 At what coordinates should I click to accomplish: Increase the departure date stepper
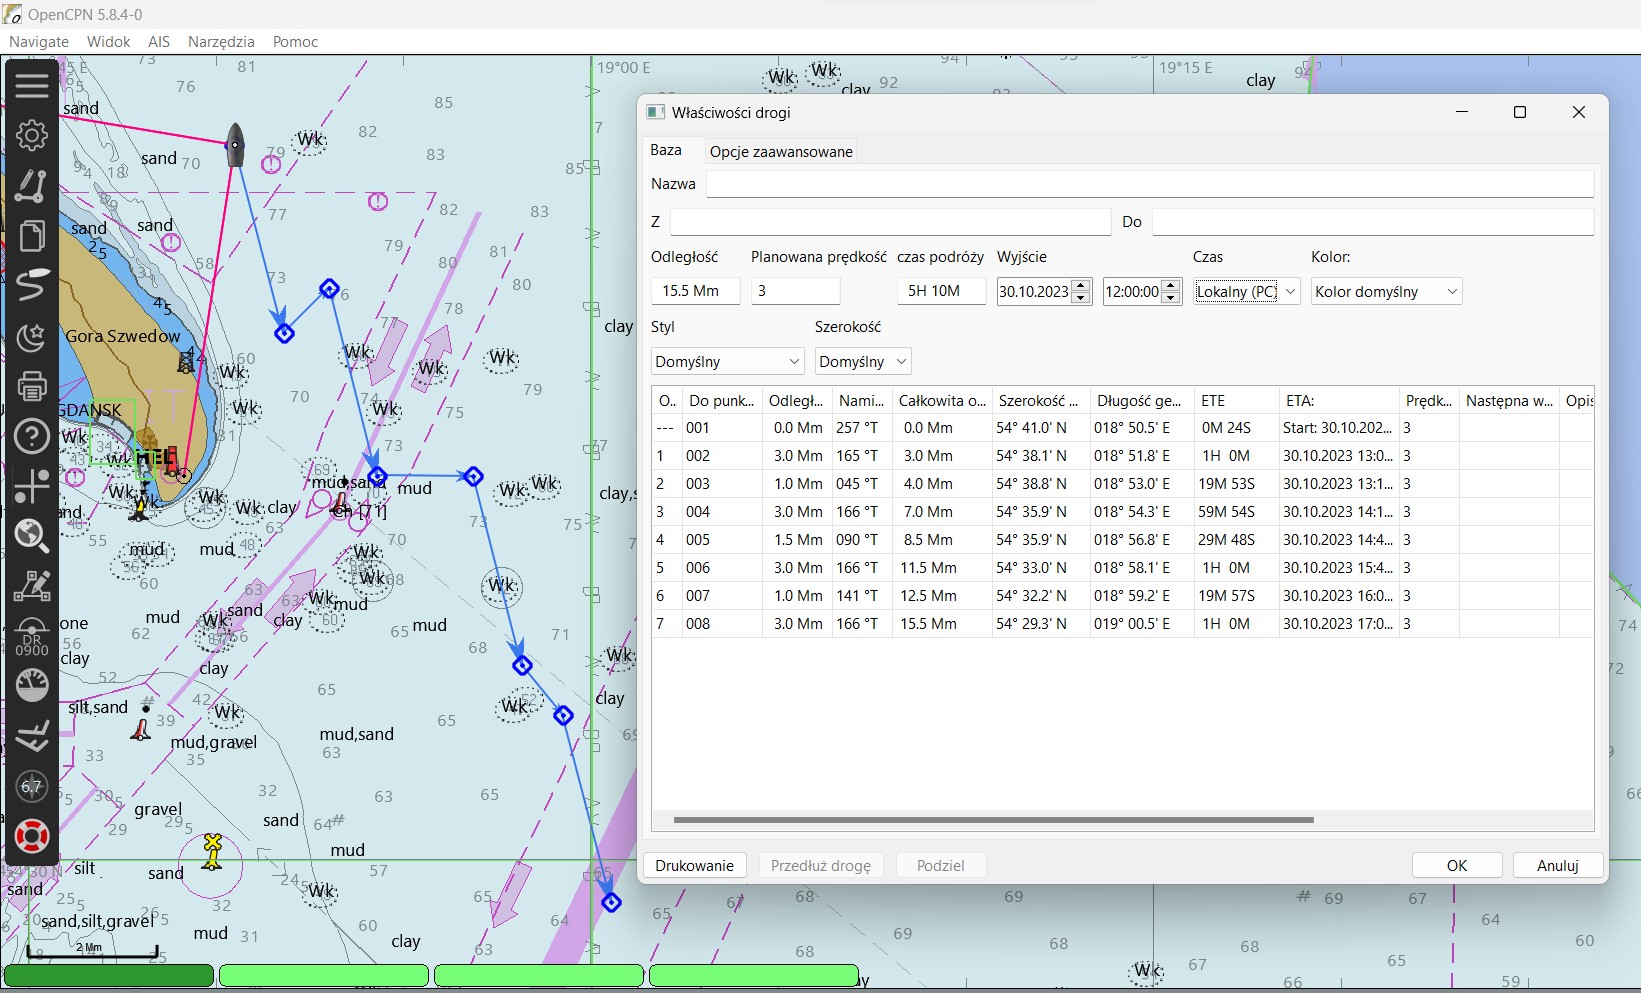tap(1080, 286)
